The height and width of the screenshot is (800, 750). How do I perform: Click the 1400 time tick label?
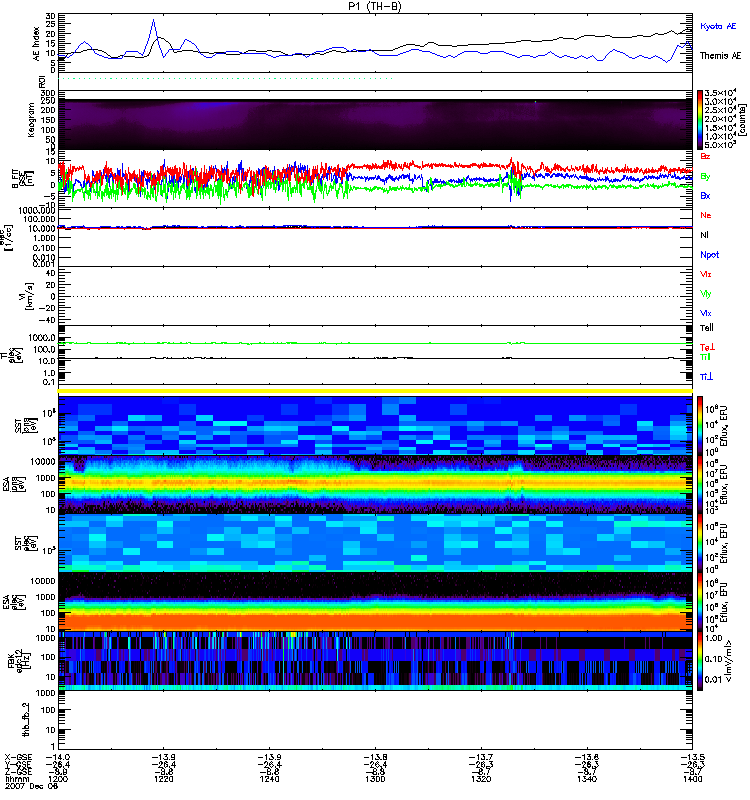(x=692, y=779)
